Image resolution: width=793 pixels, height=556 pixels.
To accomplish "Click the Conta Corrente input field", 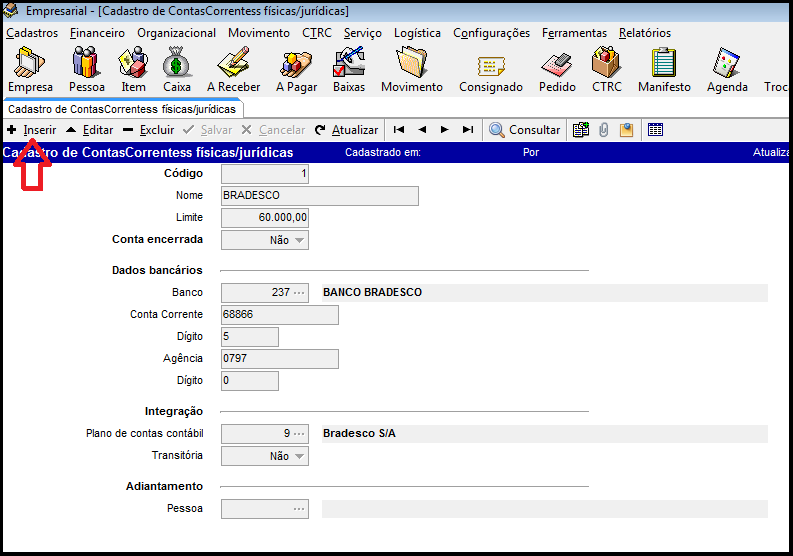I will point(279,315).
